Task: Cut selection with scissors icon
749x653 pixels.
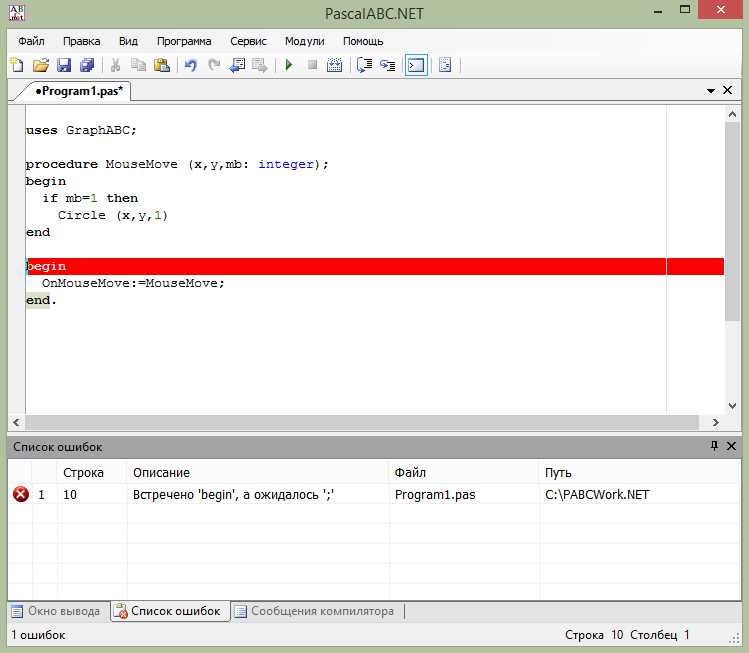Action: pos(115,65)
